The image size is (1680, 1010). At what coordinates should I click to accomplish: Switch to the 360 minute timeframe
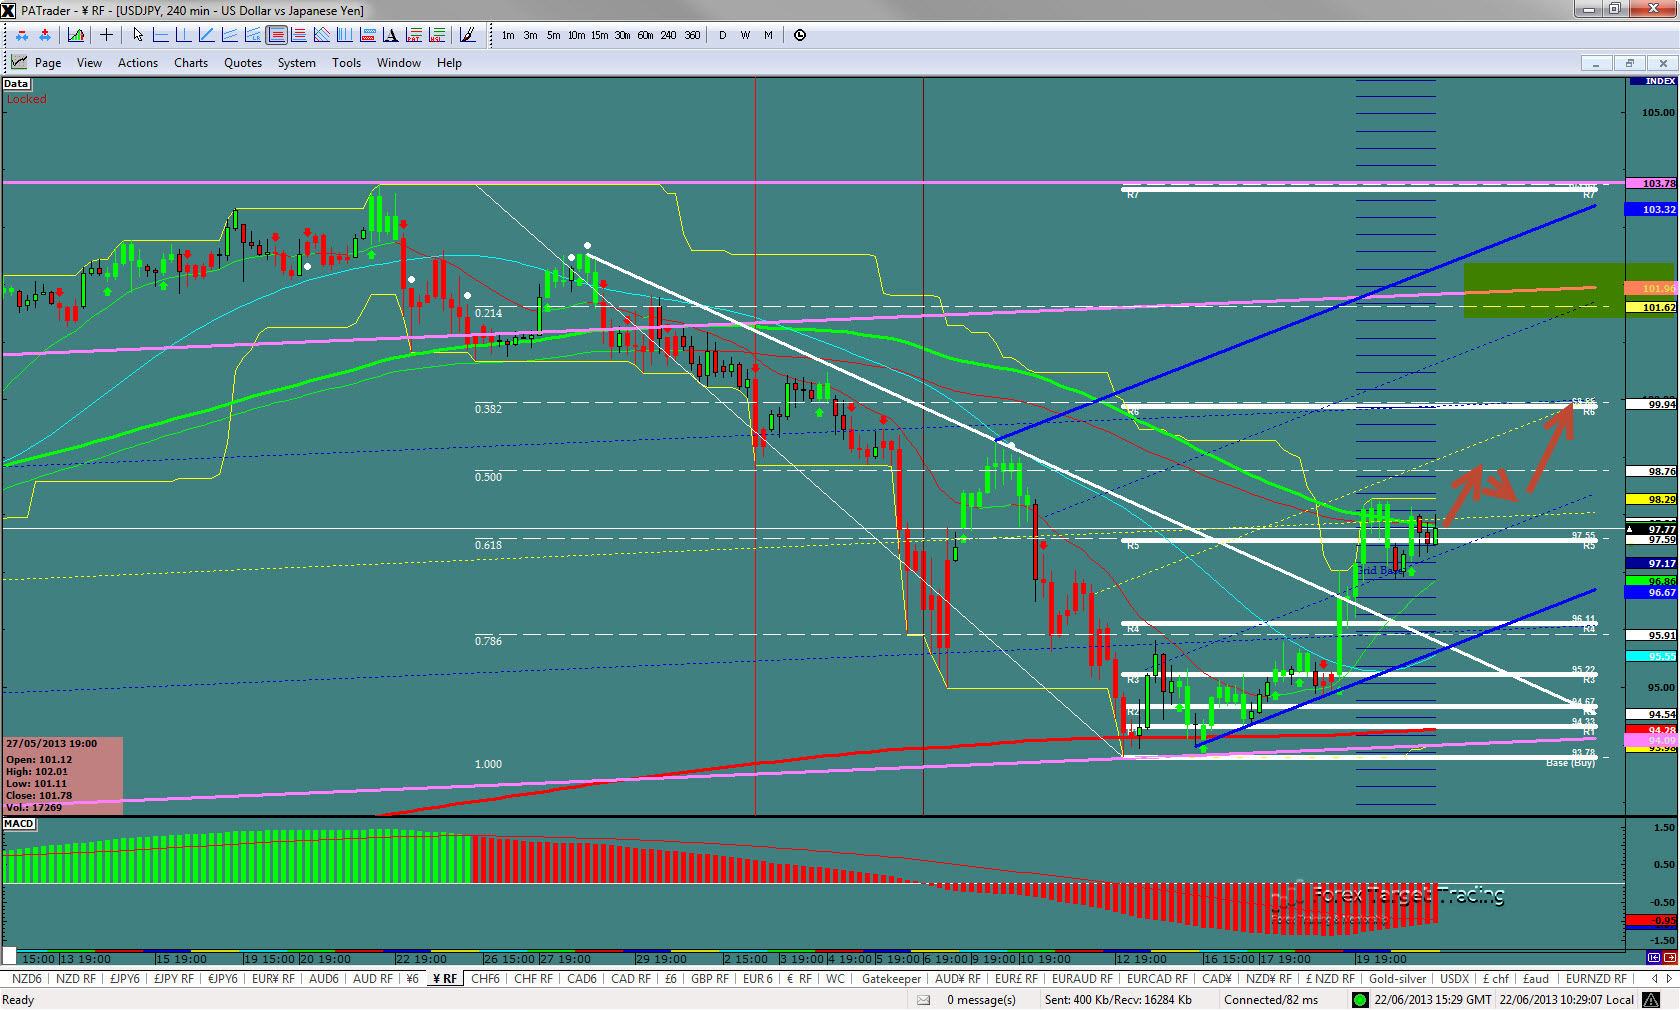(x=692, y=35)
